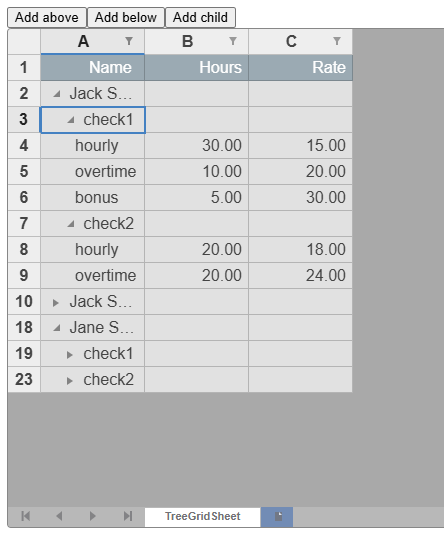Click the Add below button

coord(126,17)
